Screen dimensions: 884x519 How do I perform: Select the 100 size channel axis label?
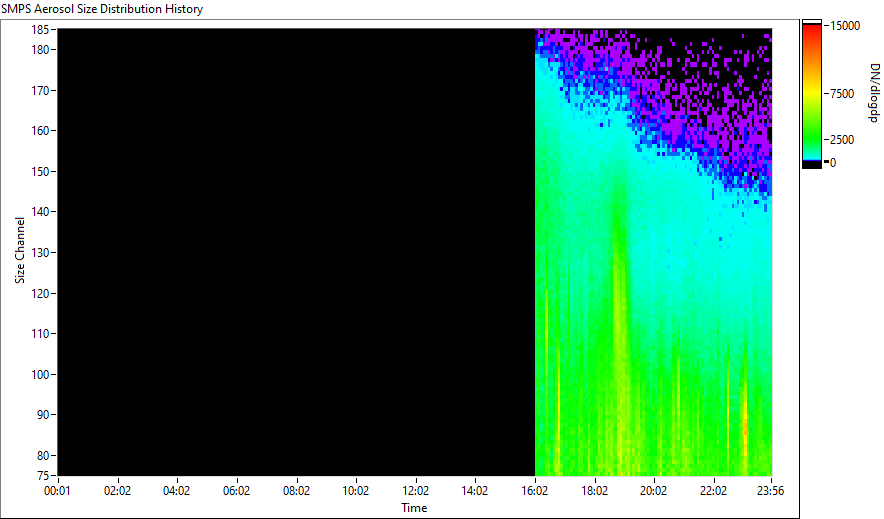pos(39,374)
